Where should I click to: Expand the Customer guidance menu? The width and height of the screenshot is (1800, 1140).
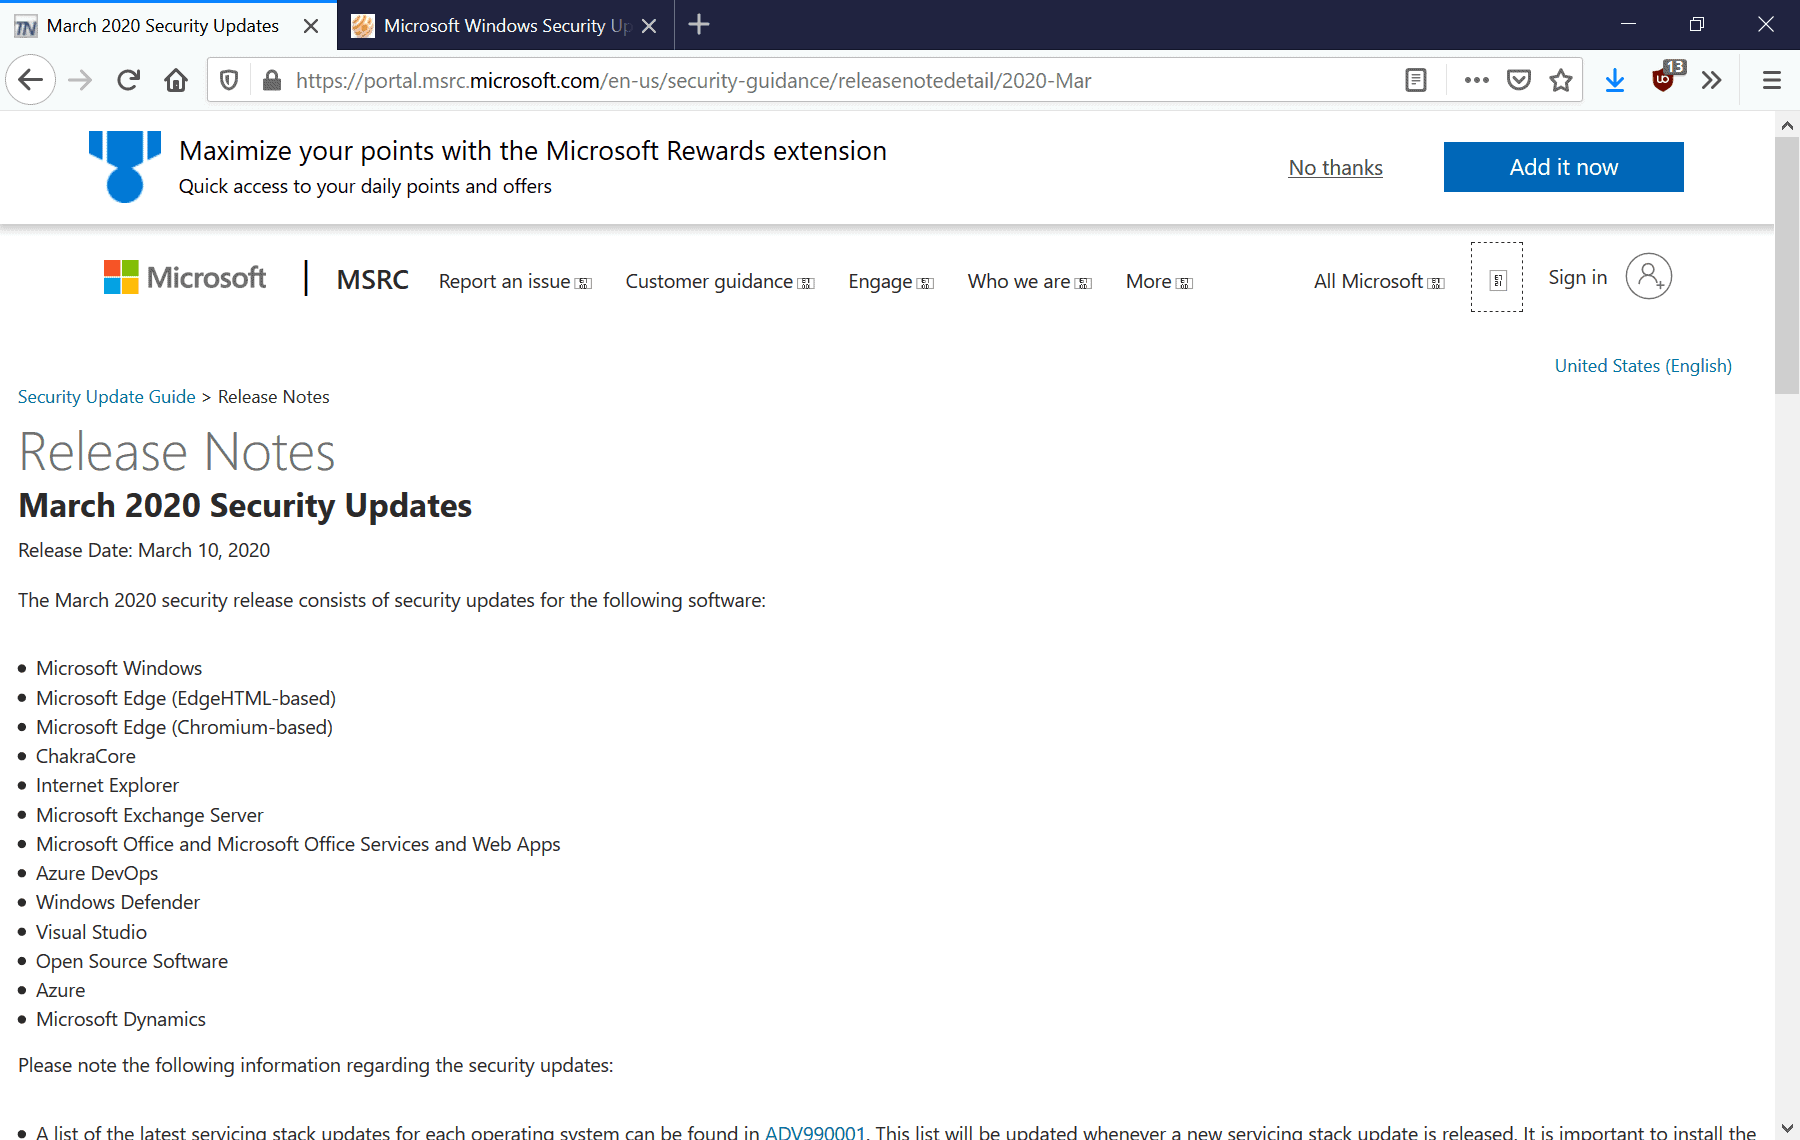click(720, 282)
